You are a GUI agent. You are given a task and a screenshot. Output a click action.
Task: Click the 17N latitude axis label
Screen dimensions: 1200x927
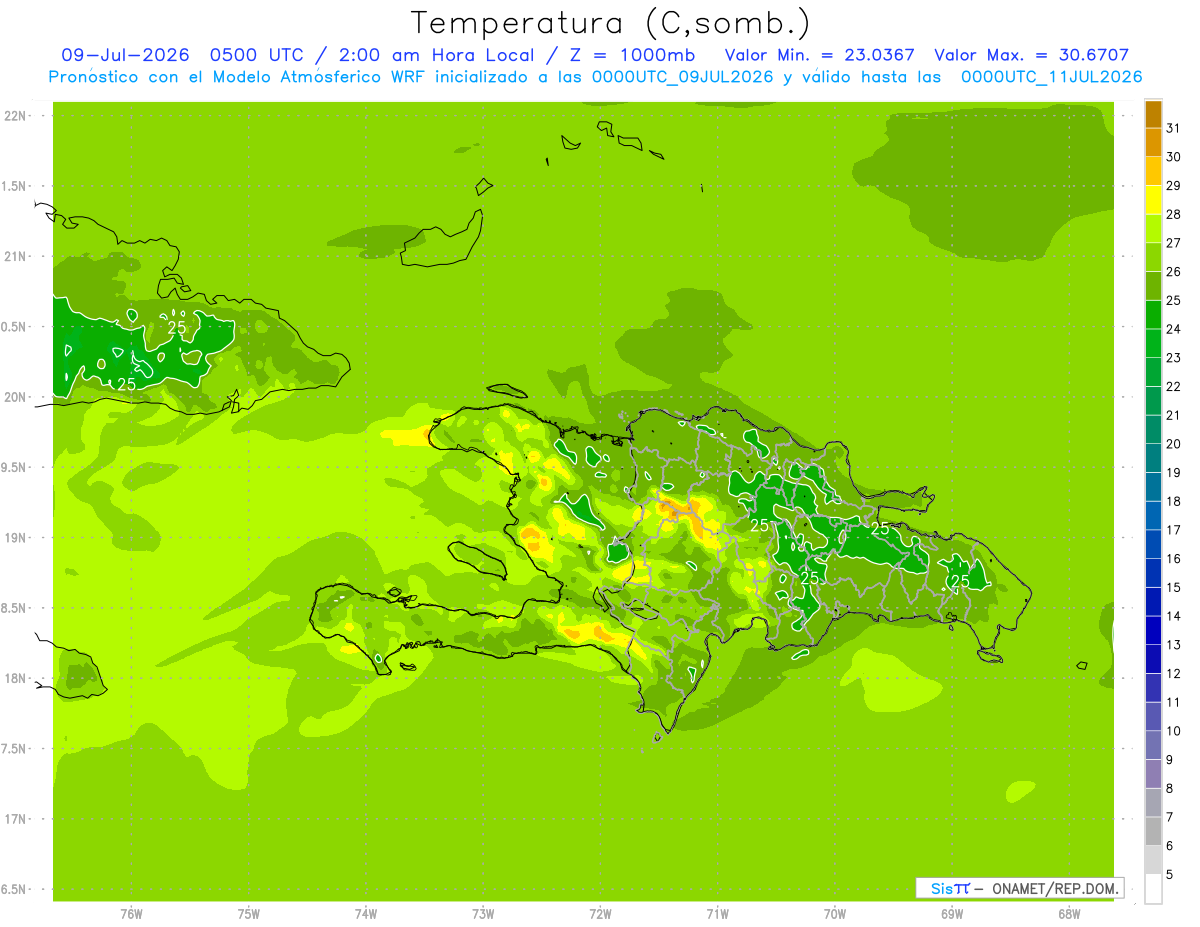16,819
